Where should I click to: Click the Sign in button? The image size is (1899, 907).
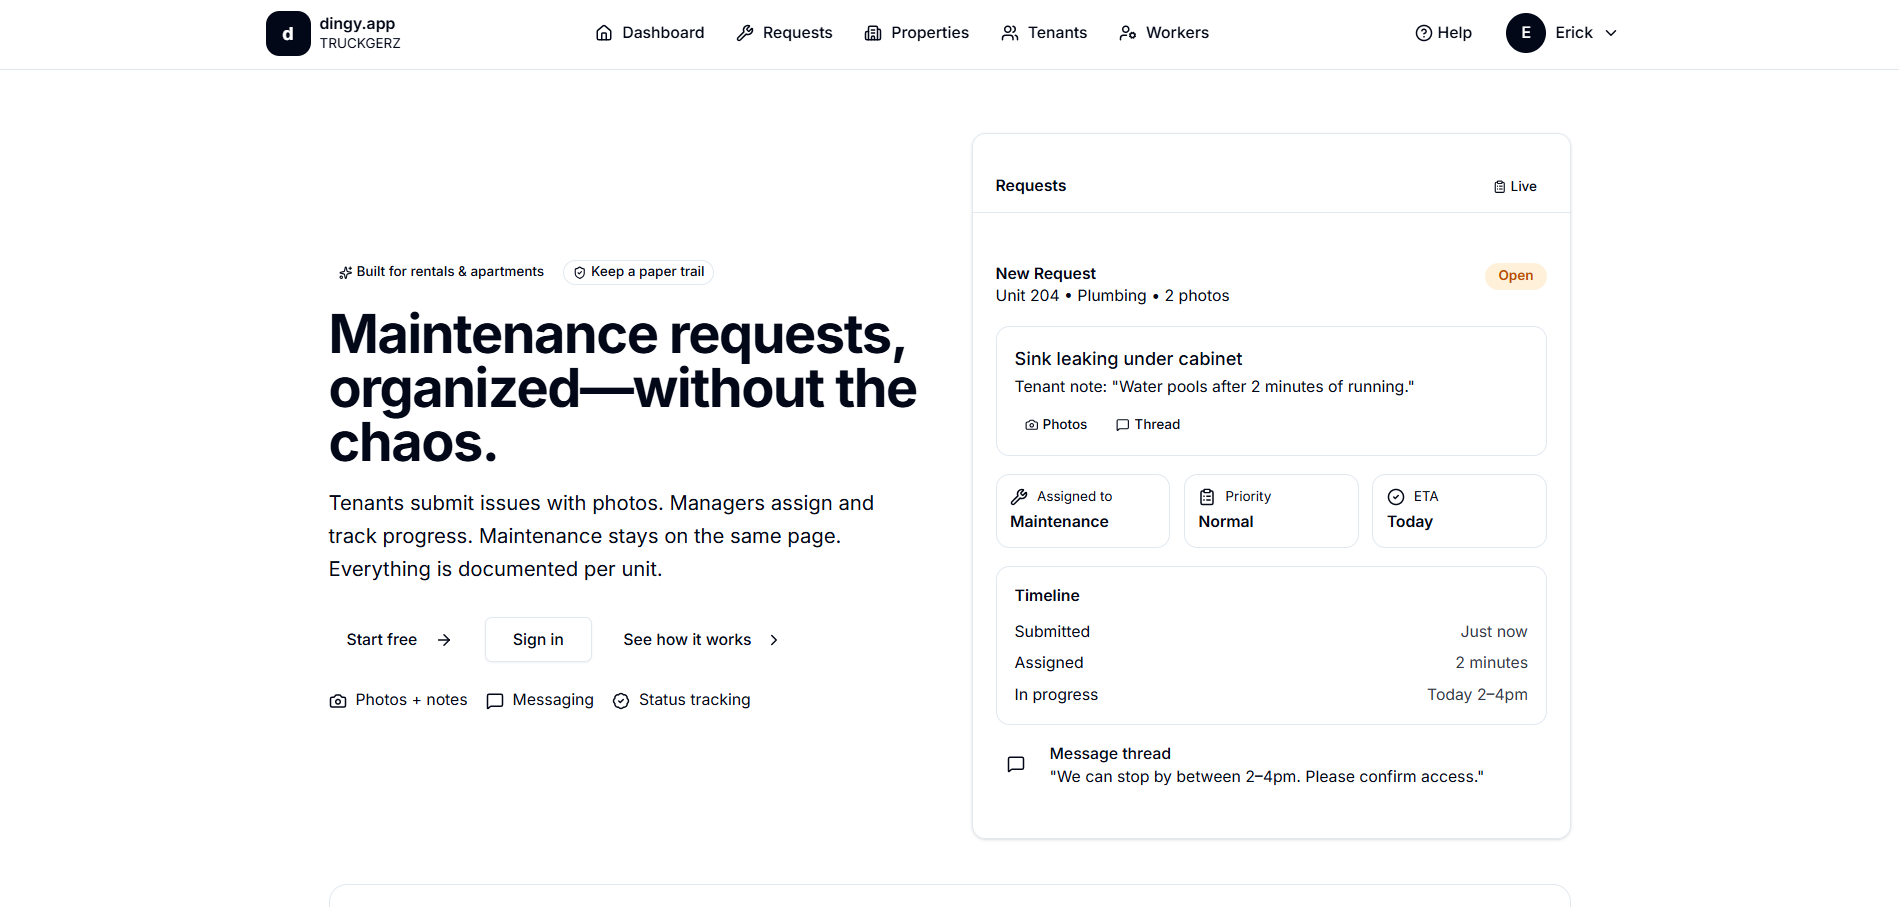click(537, 639)
